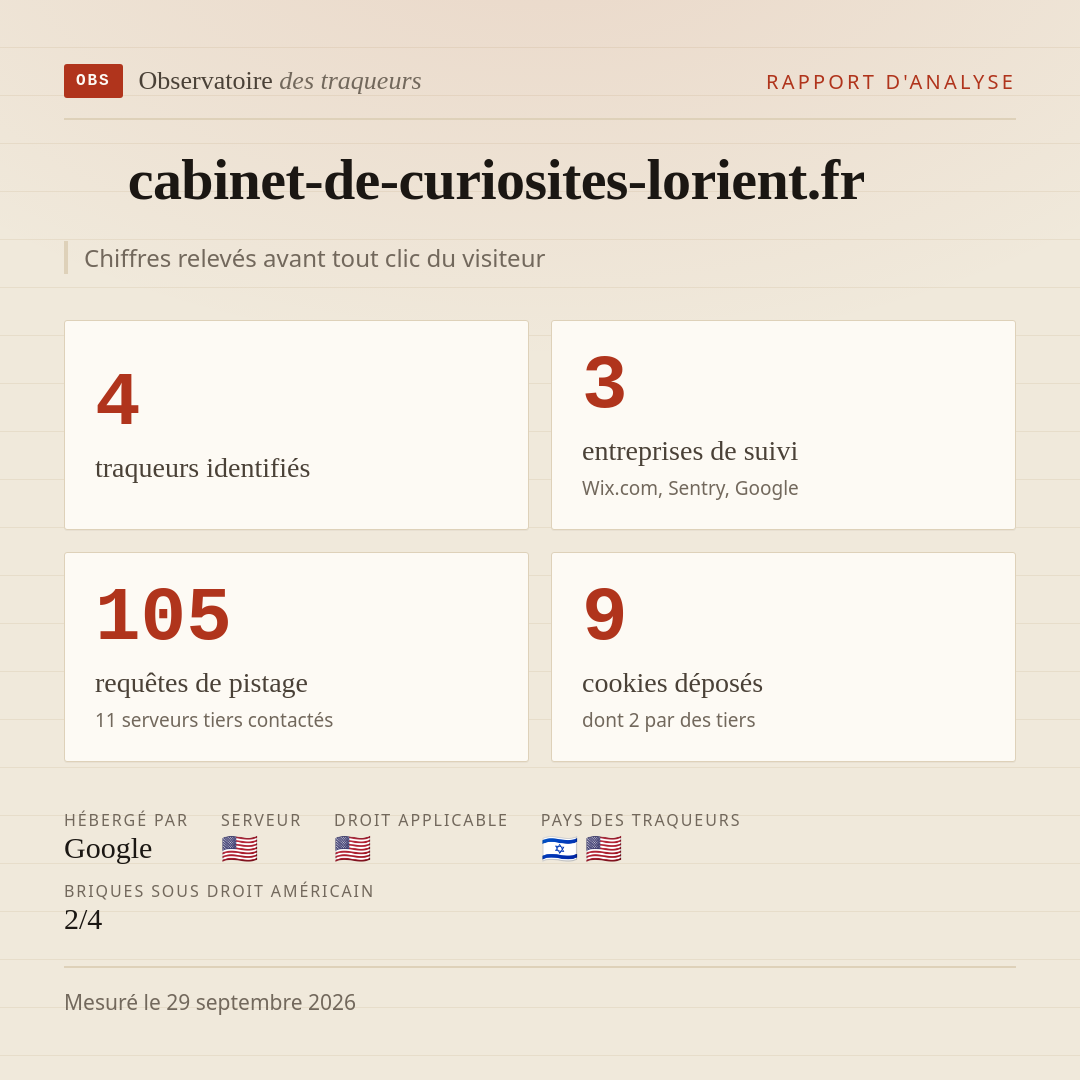The width and height of the screenshot is (1080, 1080).
Task: Click 'BRIQUES SOUS DROIT AMÉRICAIN' label
Action: (219, 891)
